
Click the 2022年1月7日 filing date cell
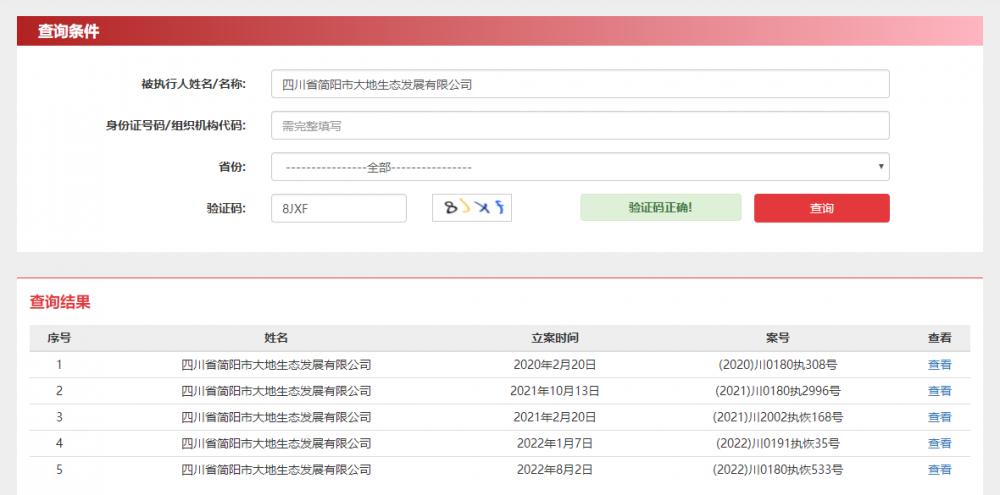555,443
